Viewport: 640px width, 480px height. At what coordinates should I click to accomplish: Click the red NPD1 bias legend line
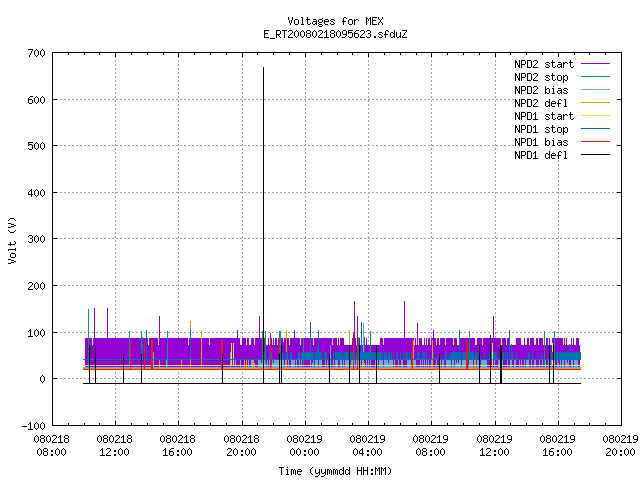596,142
